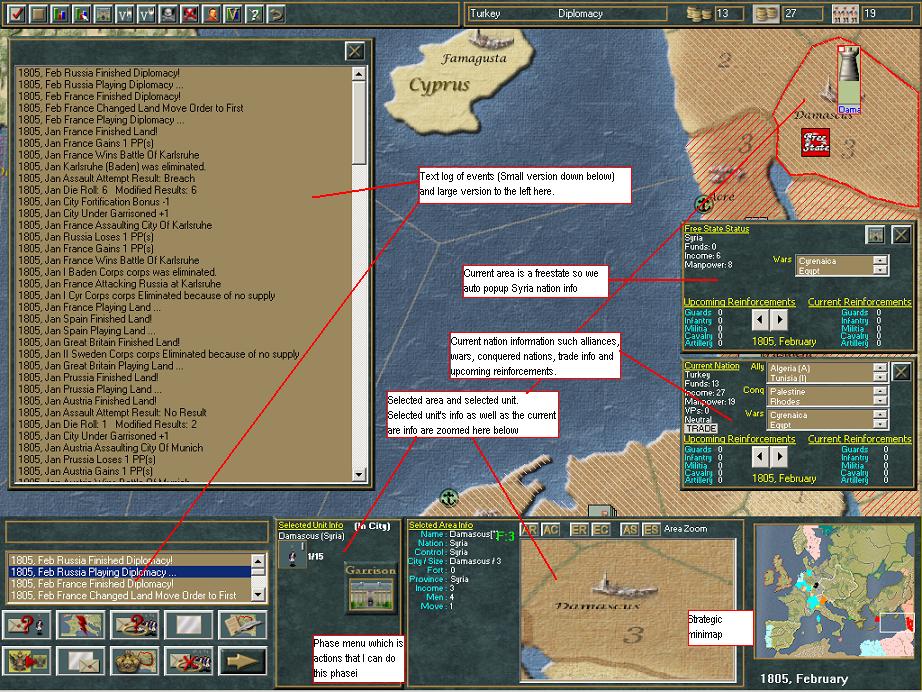The image size is (922, 692).
Task: Click the map icon button in Free State Status panel
Action: click(x=876, y=235)
